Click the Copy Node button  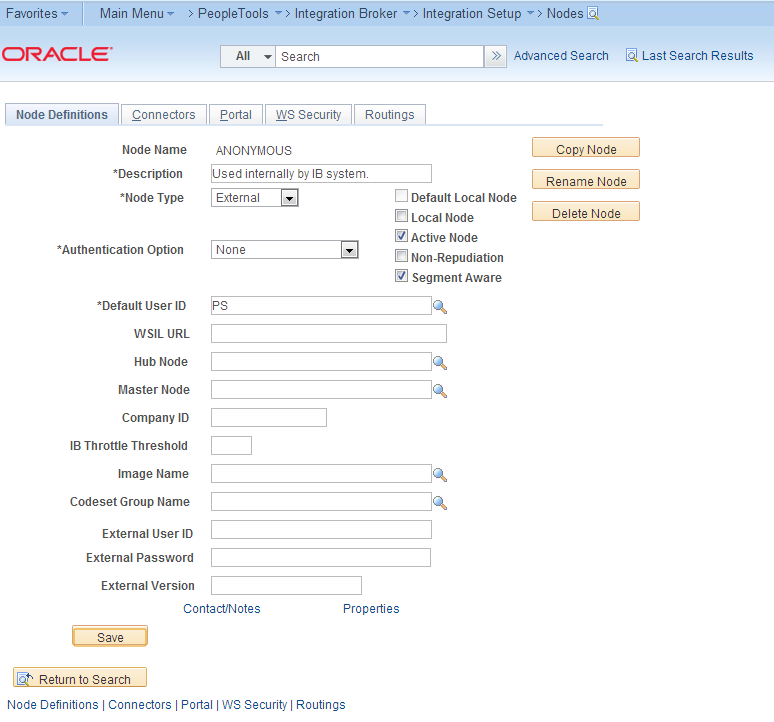pos(586,148)
